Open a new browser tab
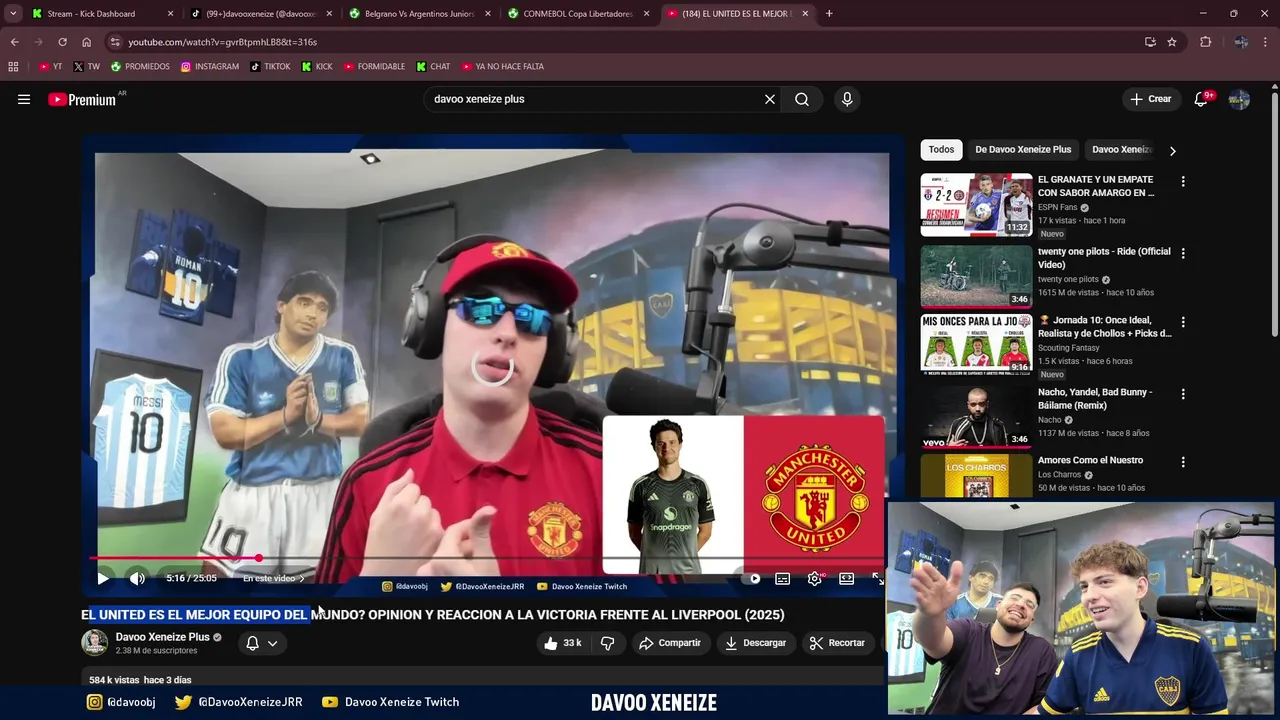The image size is (1280, 720). (829, 14)
